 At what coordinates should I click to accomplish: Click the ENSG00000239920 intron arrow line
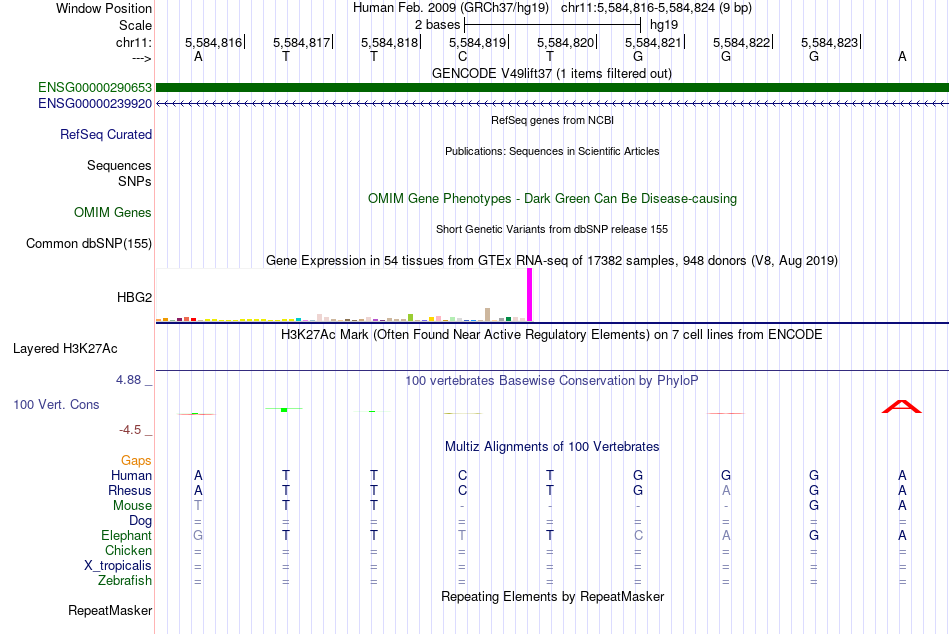pyautogui.click(x=552, y=104)
